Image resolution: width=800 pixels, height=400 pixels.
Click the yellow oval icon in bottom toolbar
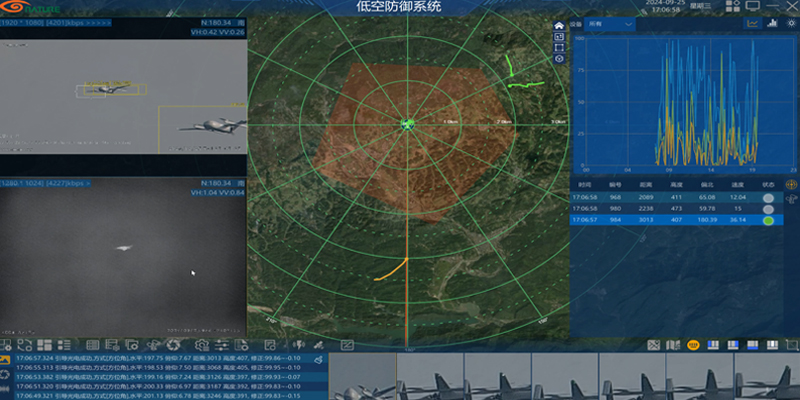tap(692, 345)
